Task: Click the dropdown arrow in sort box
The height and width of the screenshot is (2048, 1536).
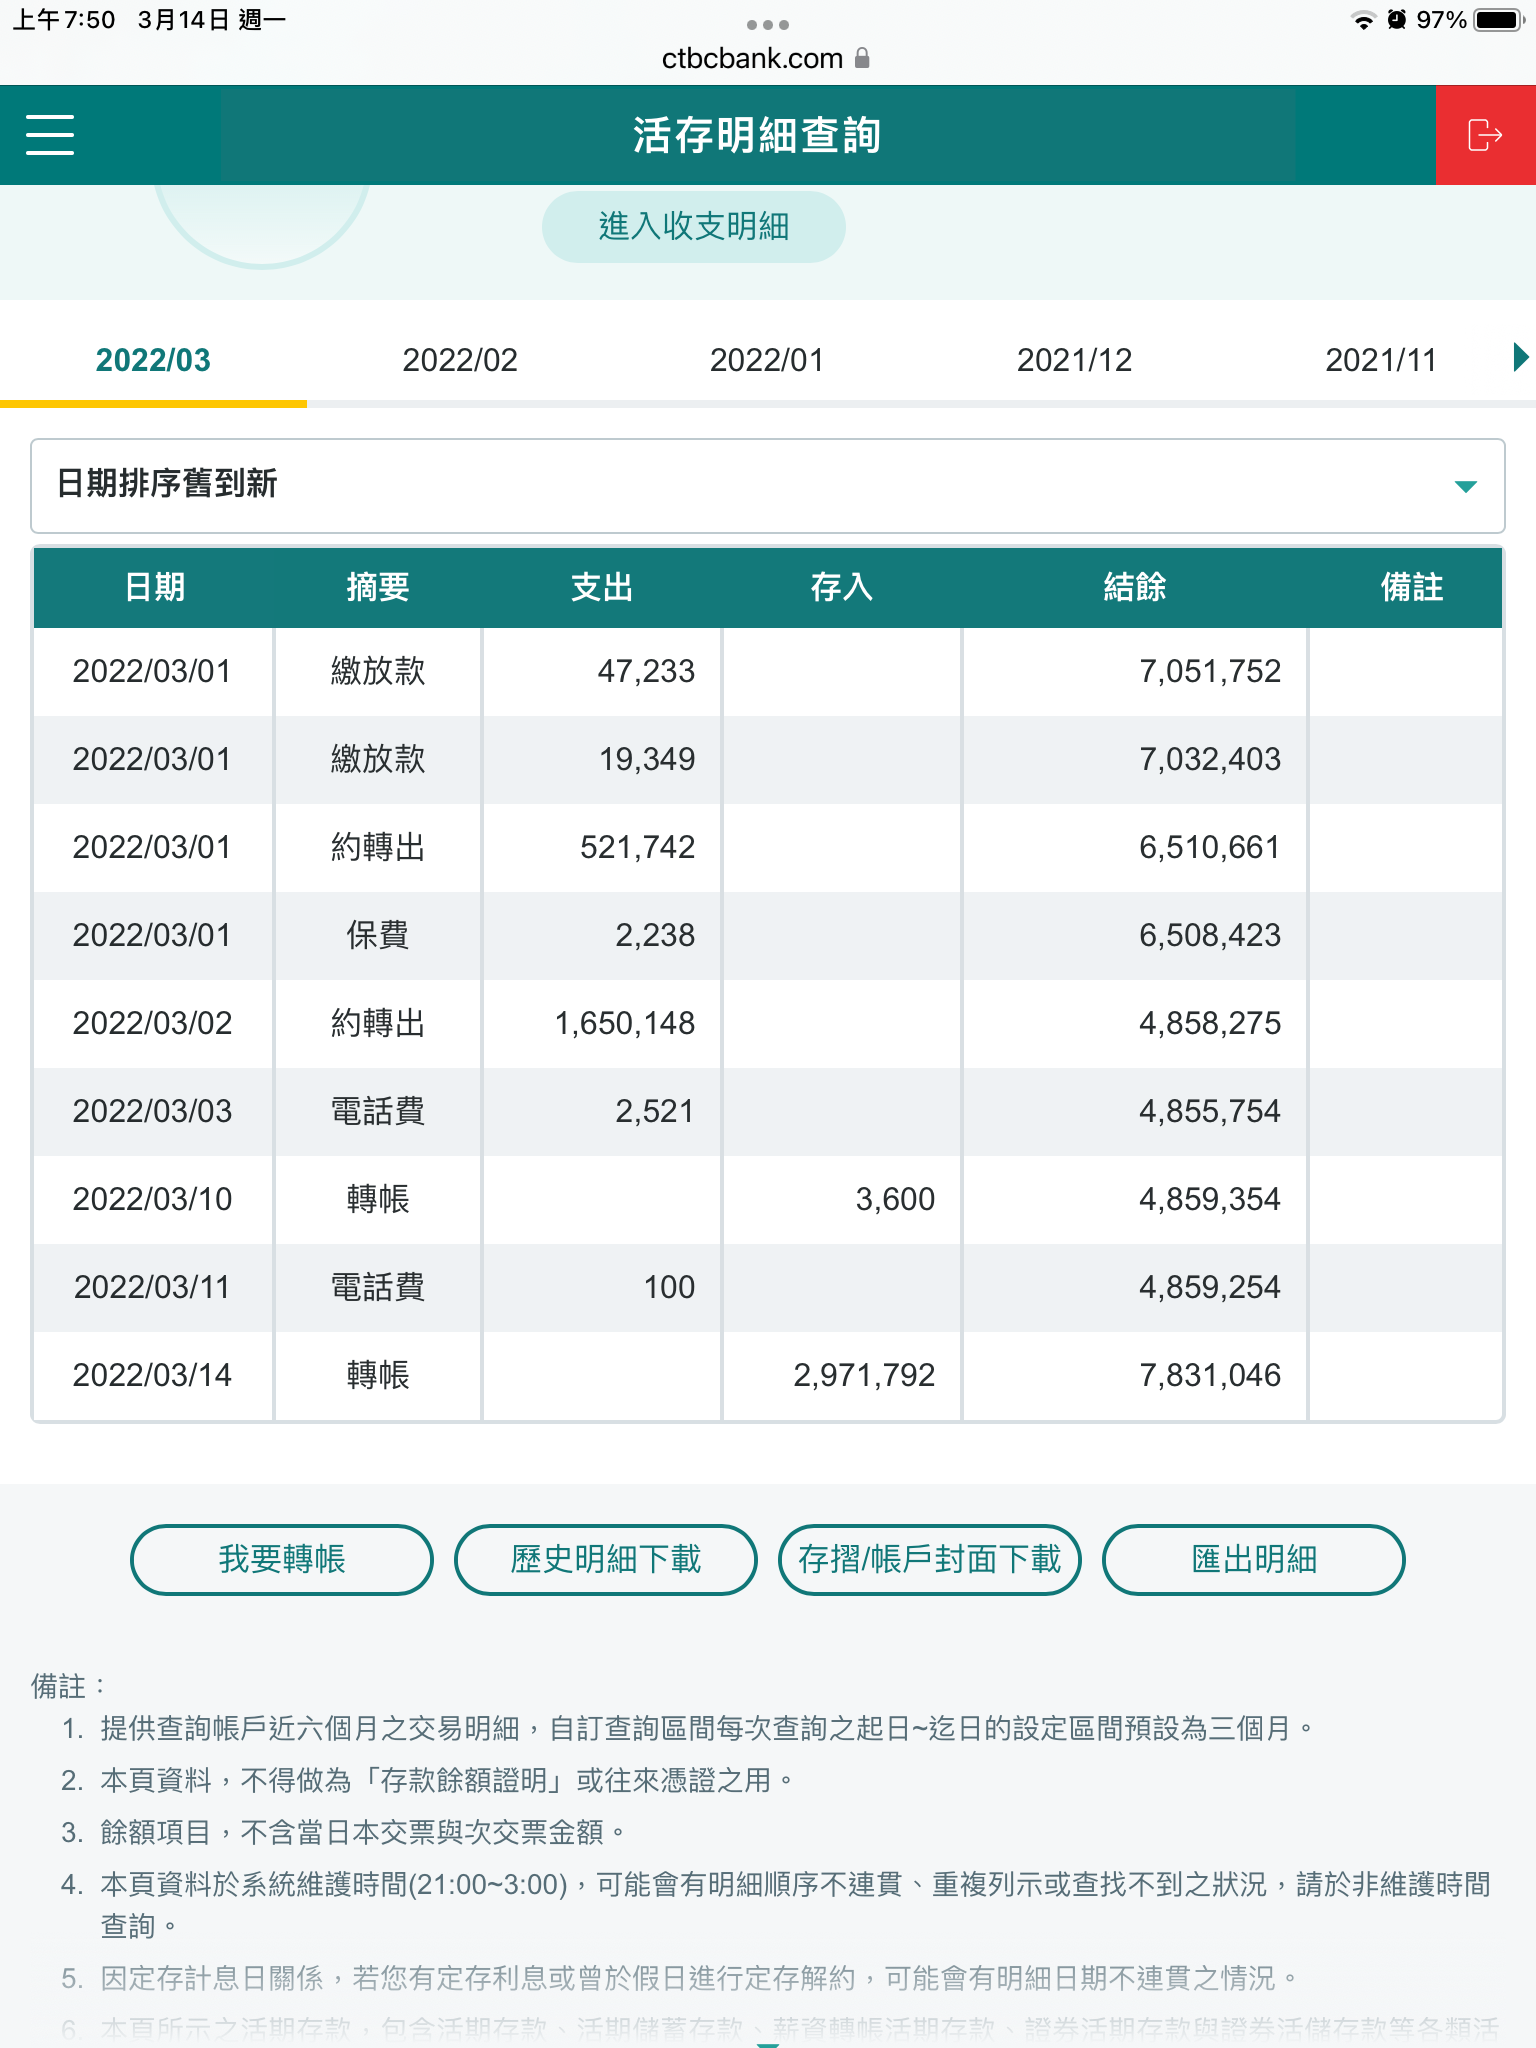Action: (x=1465, y=487)
